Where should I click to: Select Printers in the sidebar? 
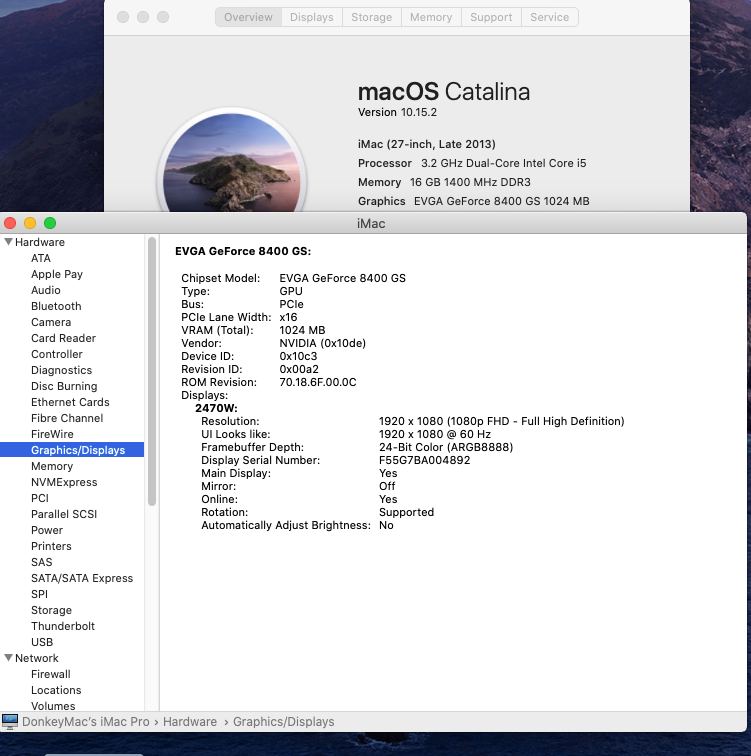[52, 546]
